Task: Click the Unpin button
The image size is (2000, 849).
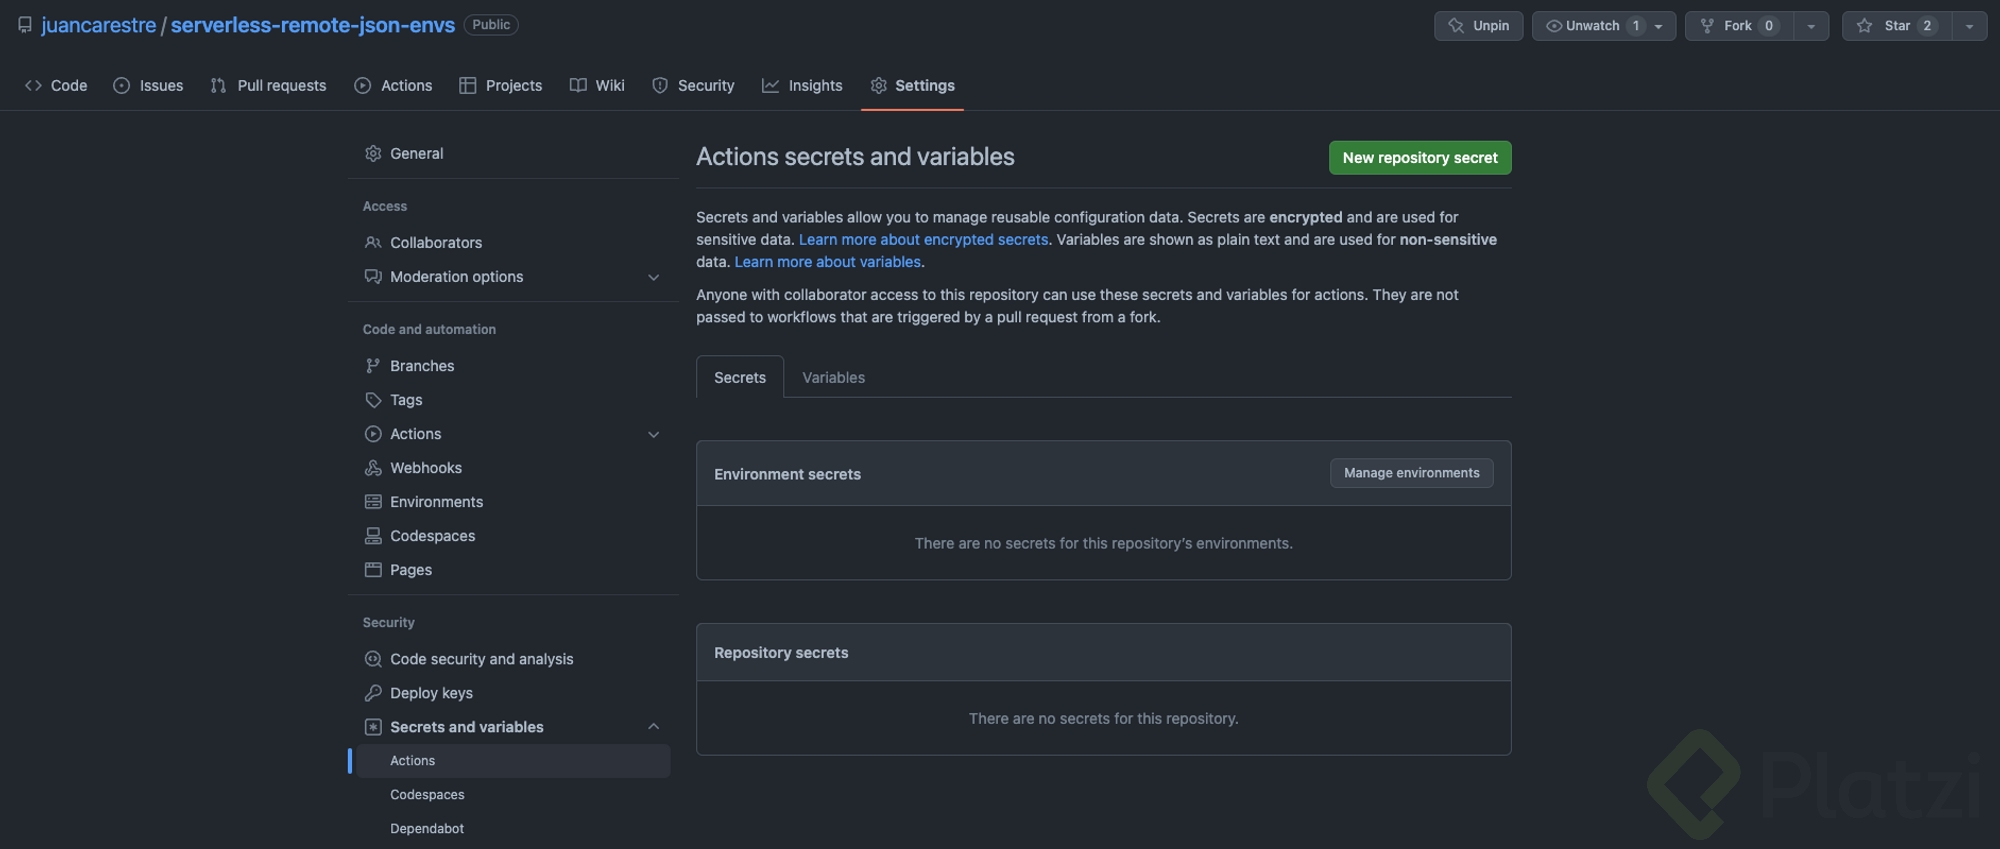Action: click(1478, 26)
